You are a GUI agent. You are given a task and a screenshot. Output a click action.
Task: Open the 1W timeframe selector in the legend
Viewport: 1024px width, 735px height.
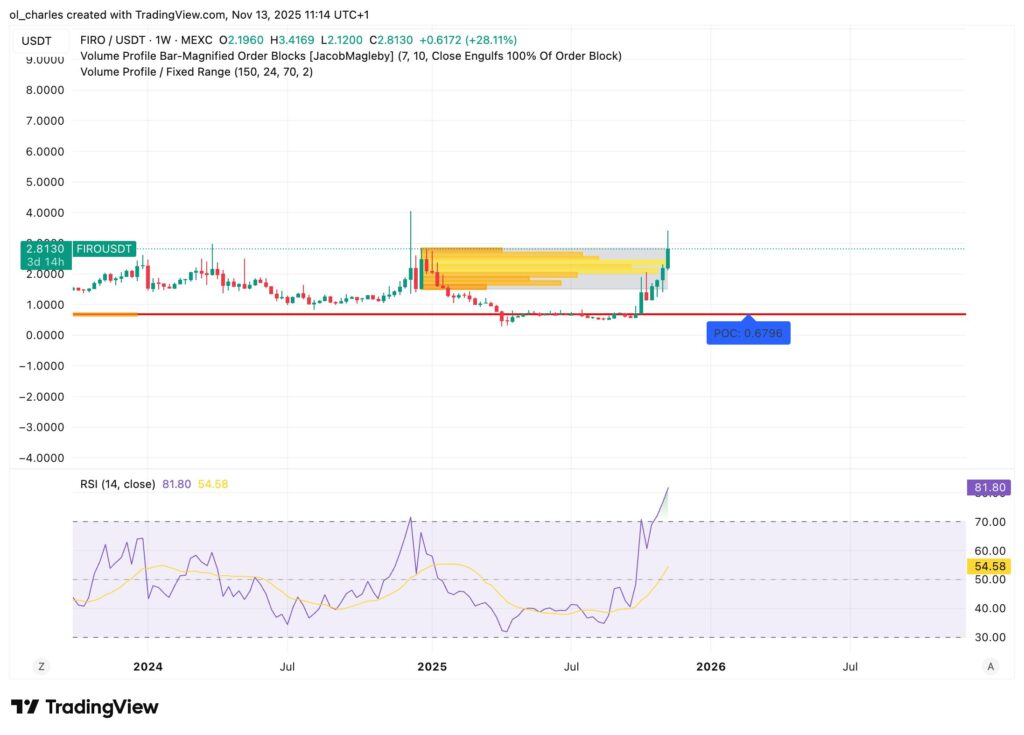[x=160, y=40]
